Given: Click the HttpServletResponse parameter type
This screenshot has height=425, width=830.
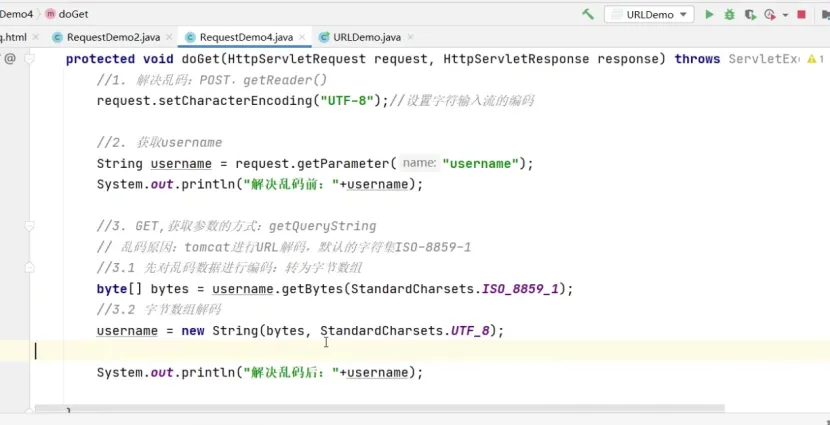Looking at the screenshot, I should (516, 59).
